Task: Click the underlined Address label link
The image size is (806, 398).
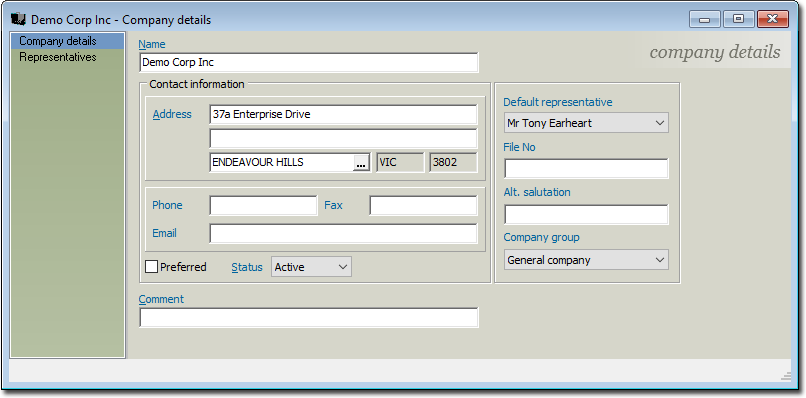Action: pos(172,114)
